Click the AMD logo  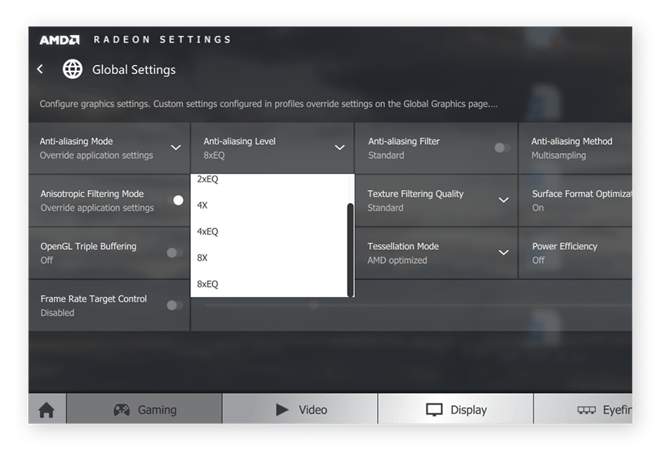click(59, 40)
